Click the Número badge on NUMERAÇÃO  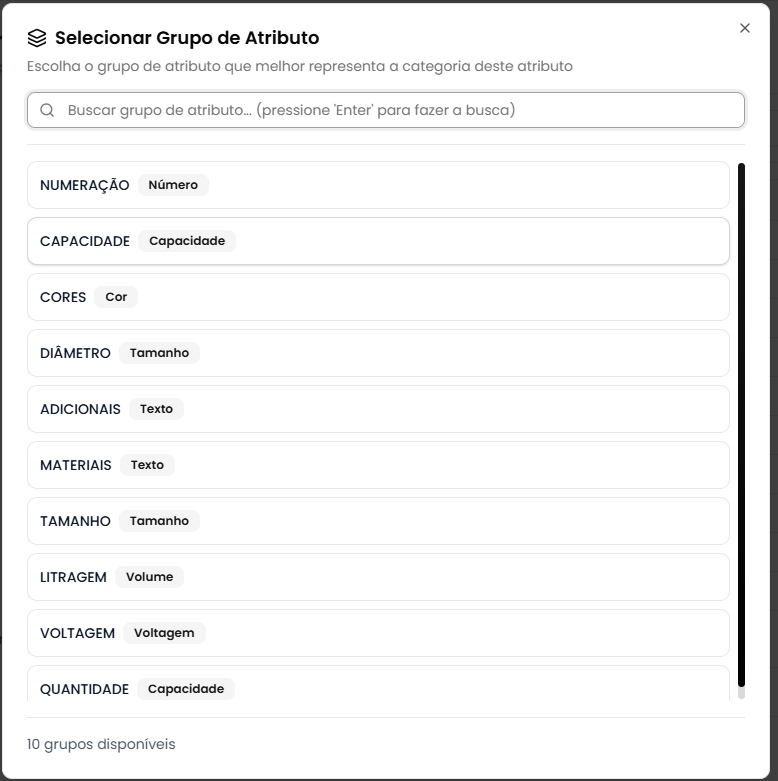point(173,185)
